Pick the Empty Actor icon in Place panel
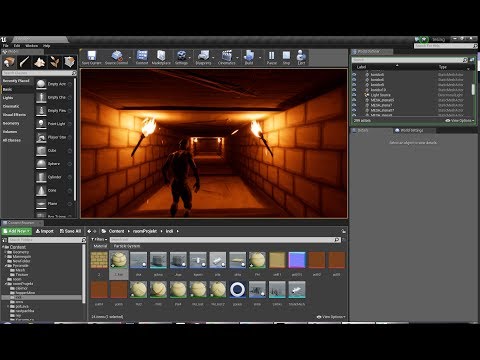Screen dimensions: 480x360 tap(41, 84)
